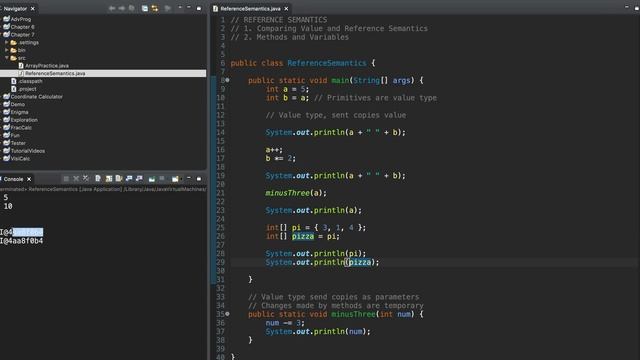Fold the minusThree method at line 35

pyautogui.click(x=227, y=314)
